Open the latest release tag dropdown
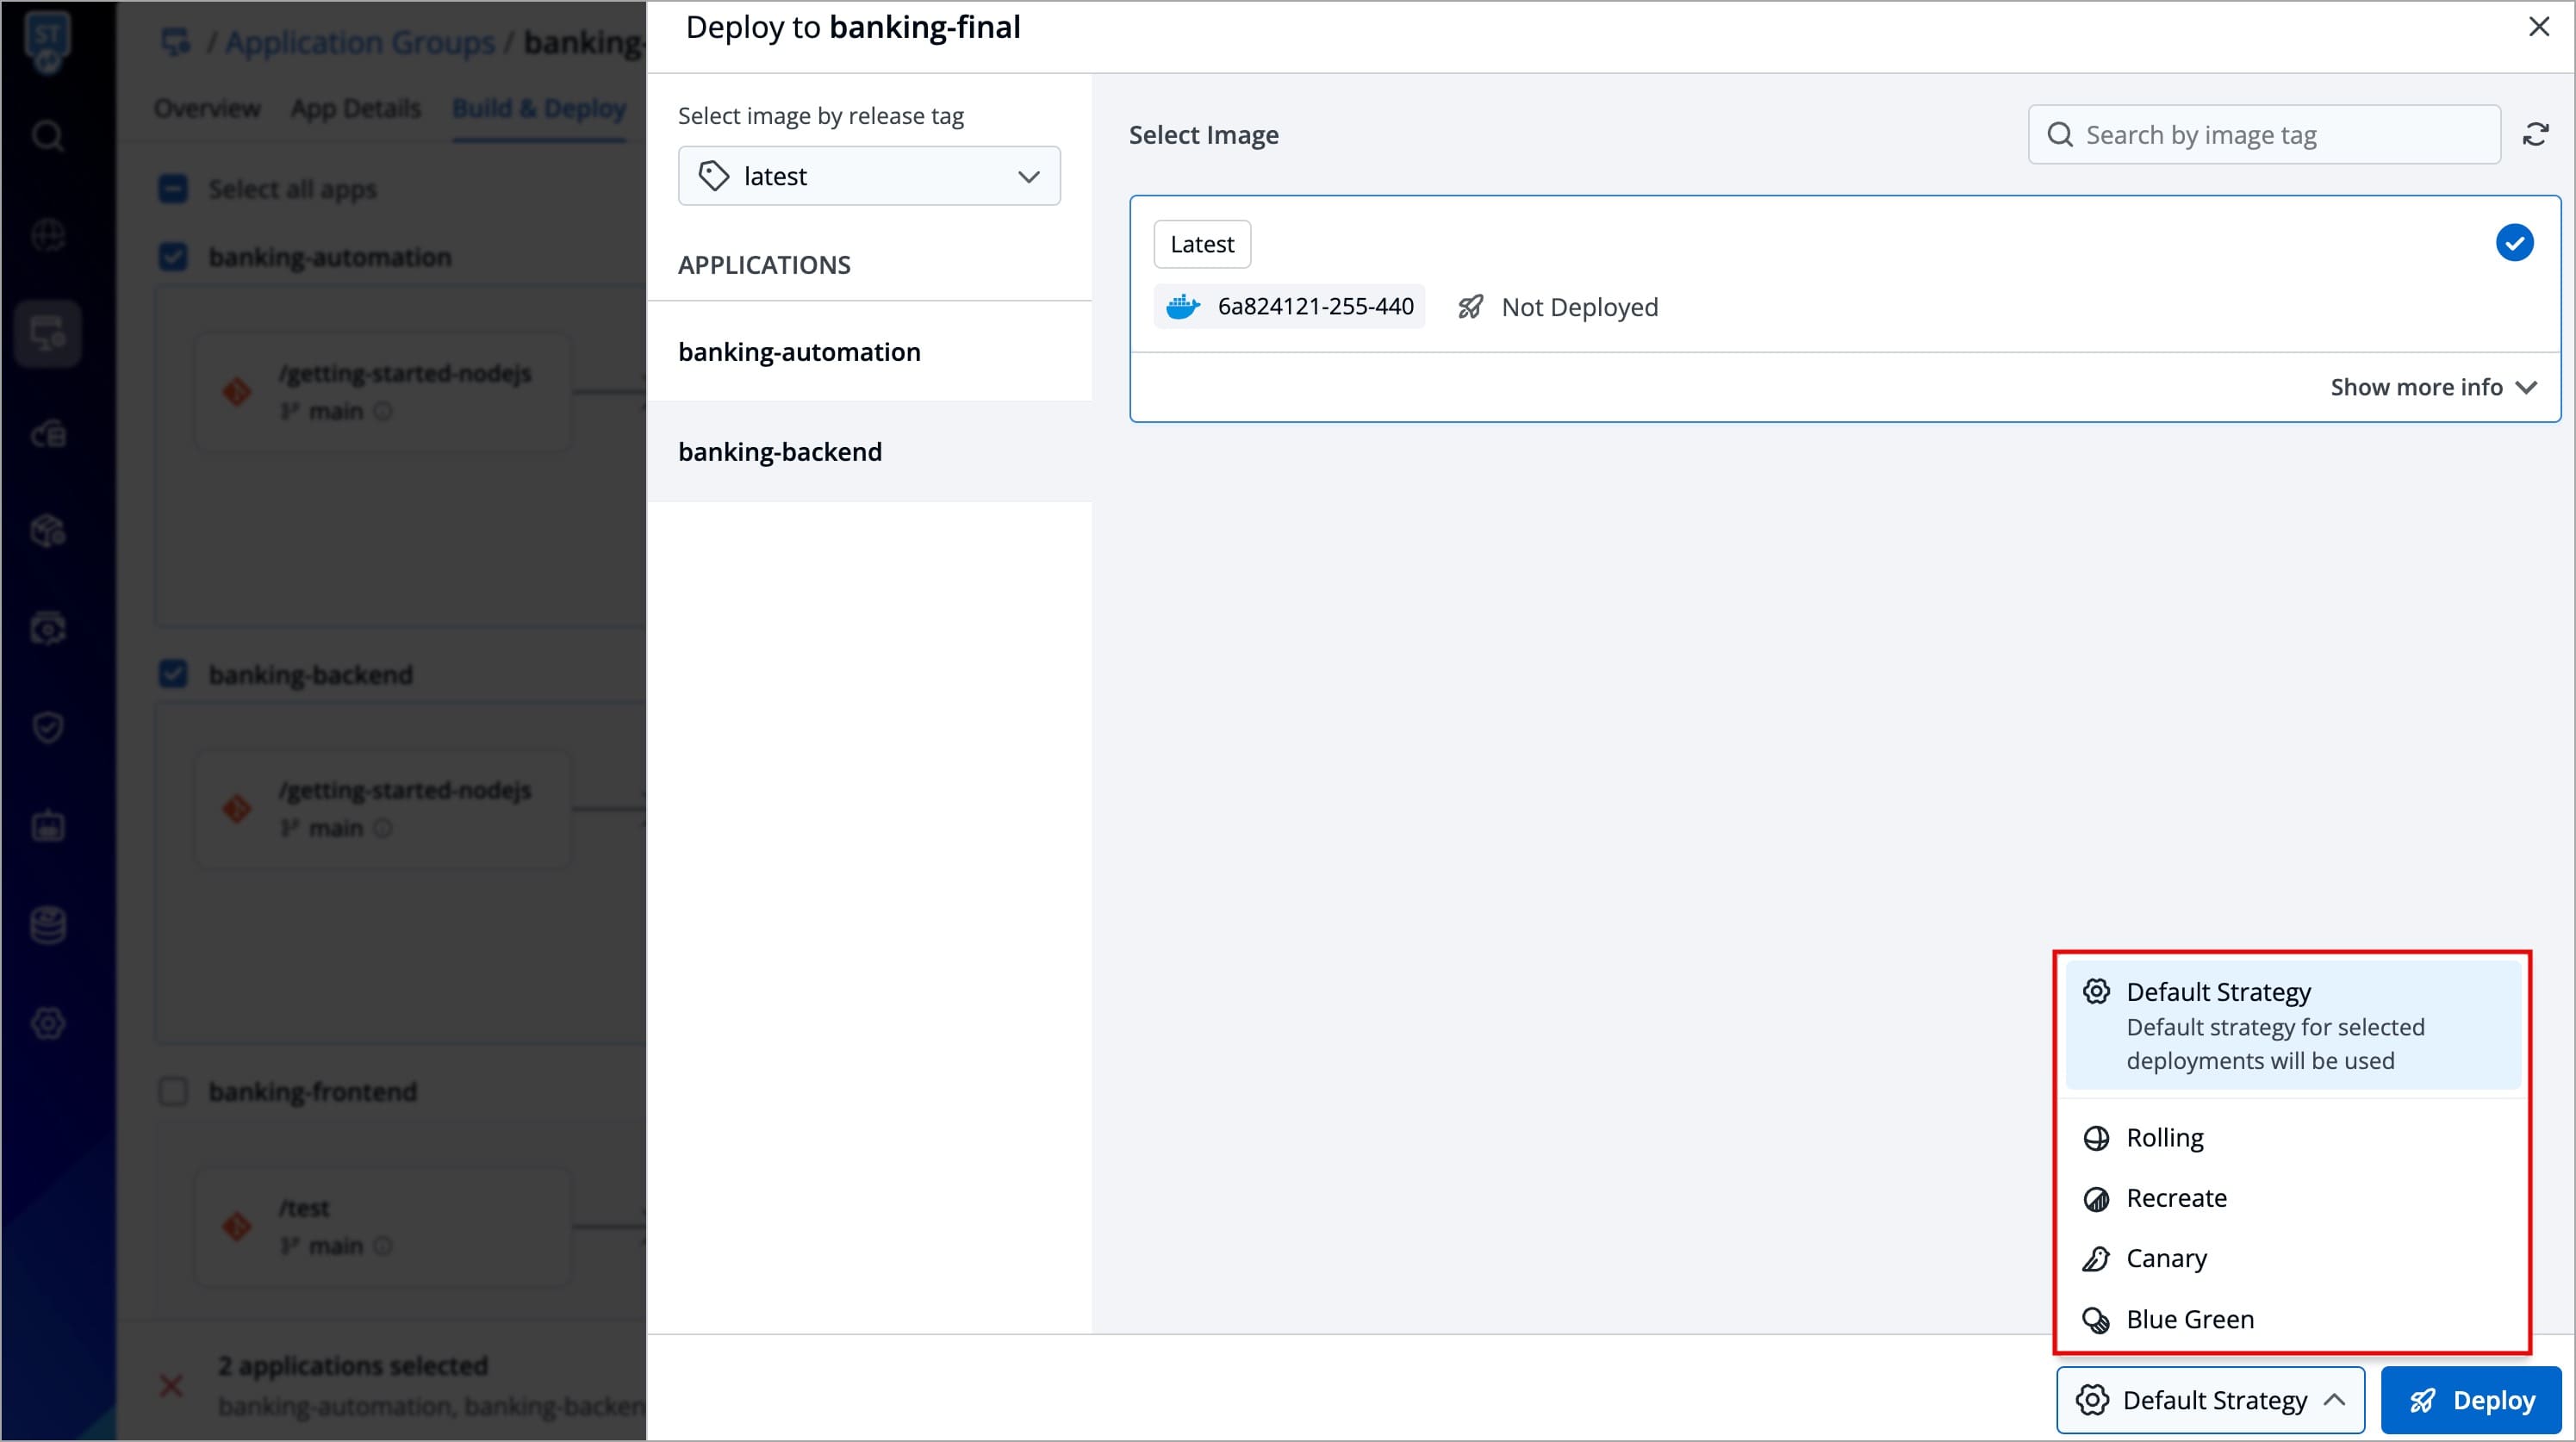Image resolution: width=2576 pixels, height=1442 pixels. [x=868, y=176]
